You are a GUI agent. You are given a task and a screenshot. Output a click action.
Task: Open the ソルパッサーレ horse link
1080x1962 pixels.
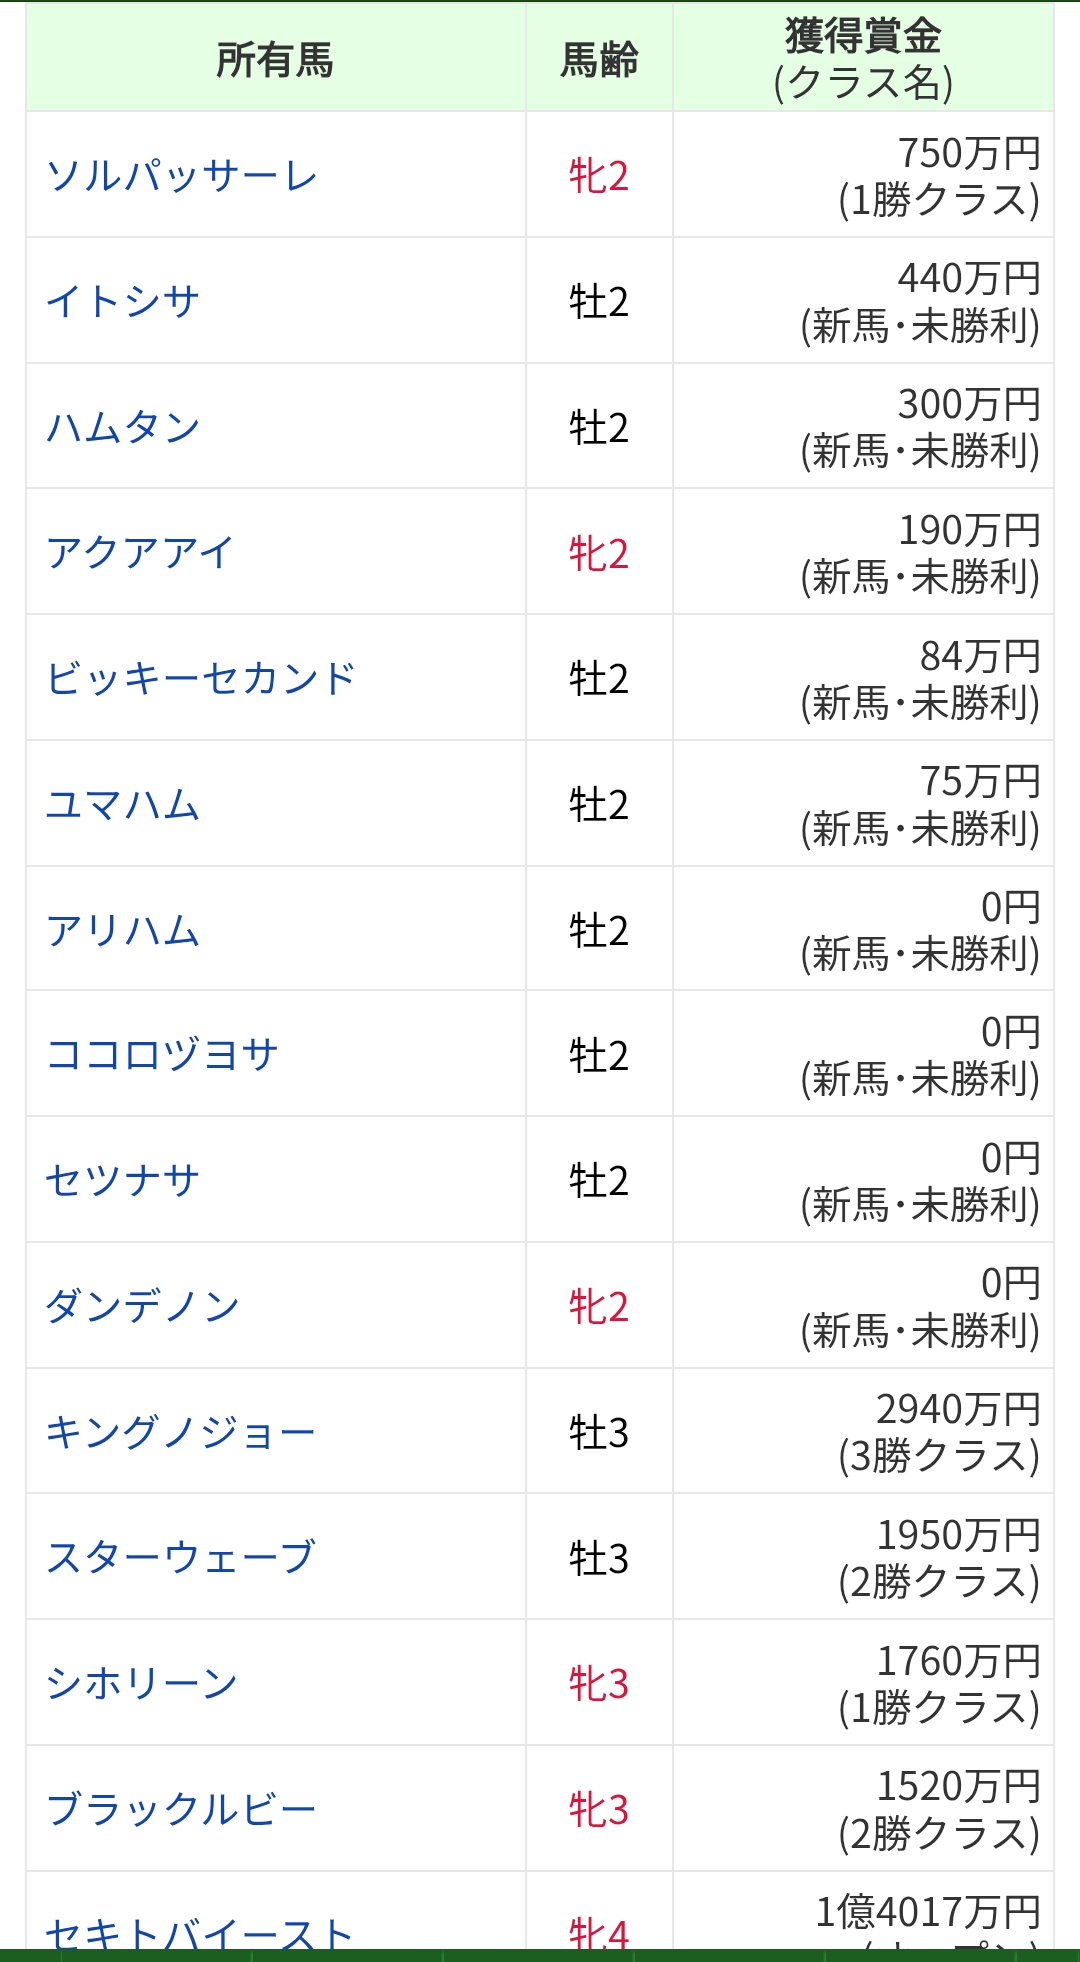[182, 176]
